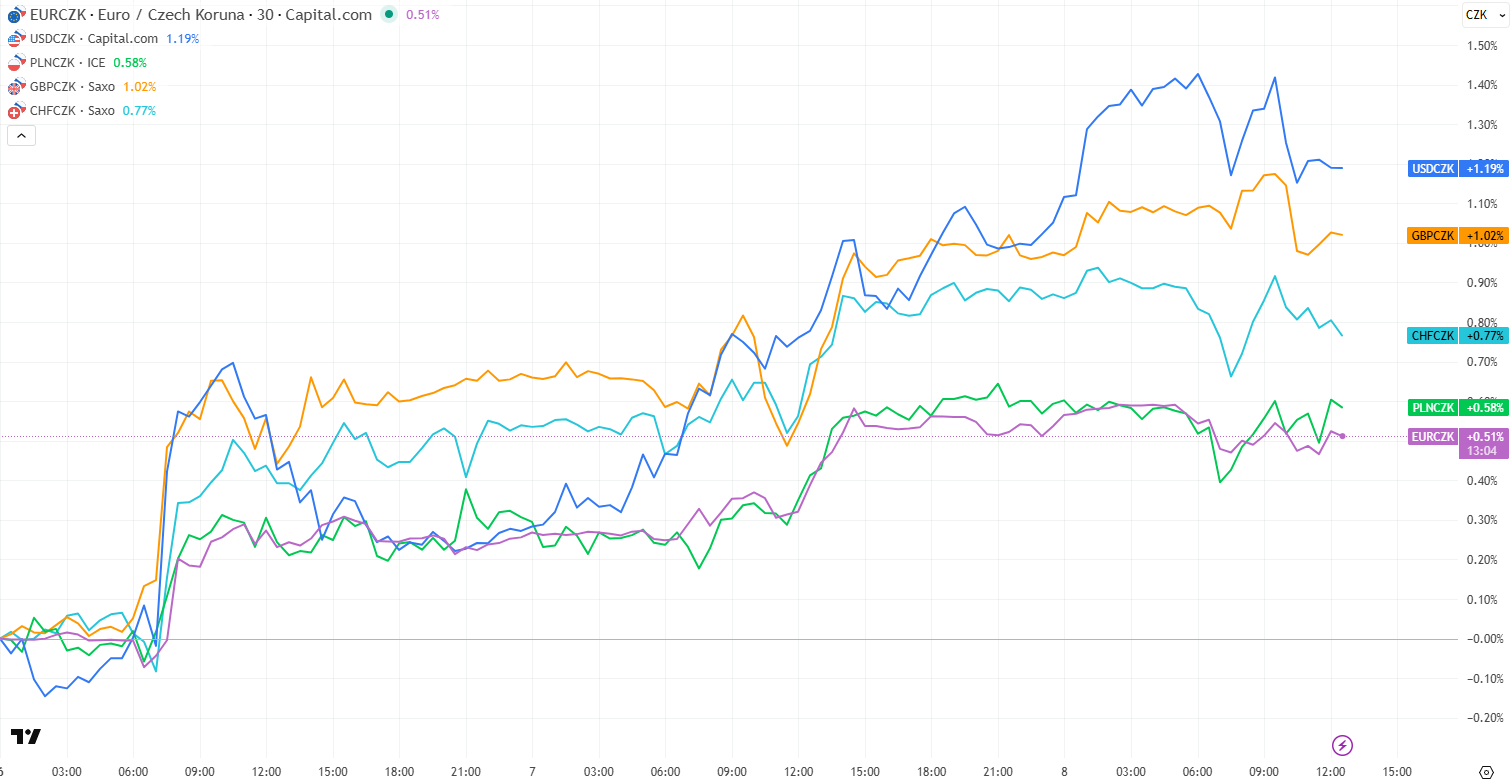Click the purple EURCZK price scale label
1512x779 pixels.
pos(1433,437)
